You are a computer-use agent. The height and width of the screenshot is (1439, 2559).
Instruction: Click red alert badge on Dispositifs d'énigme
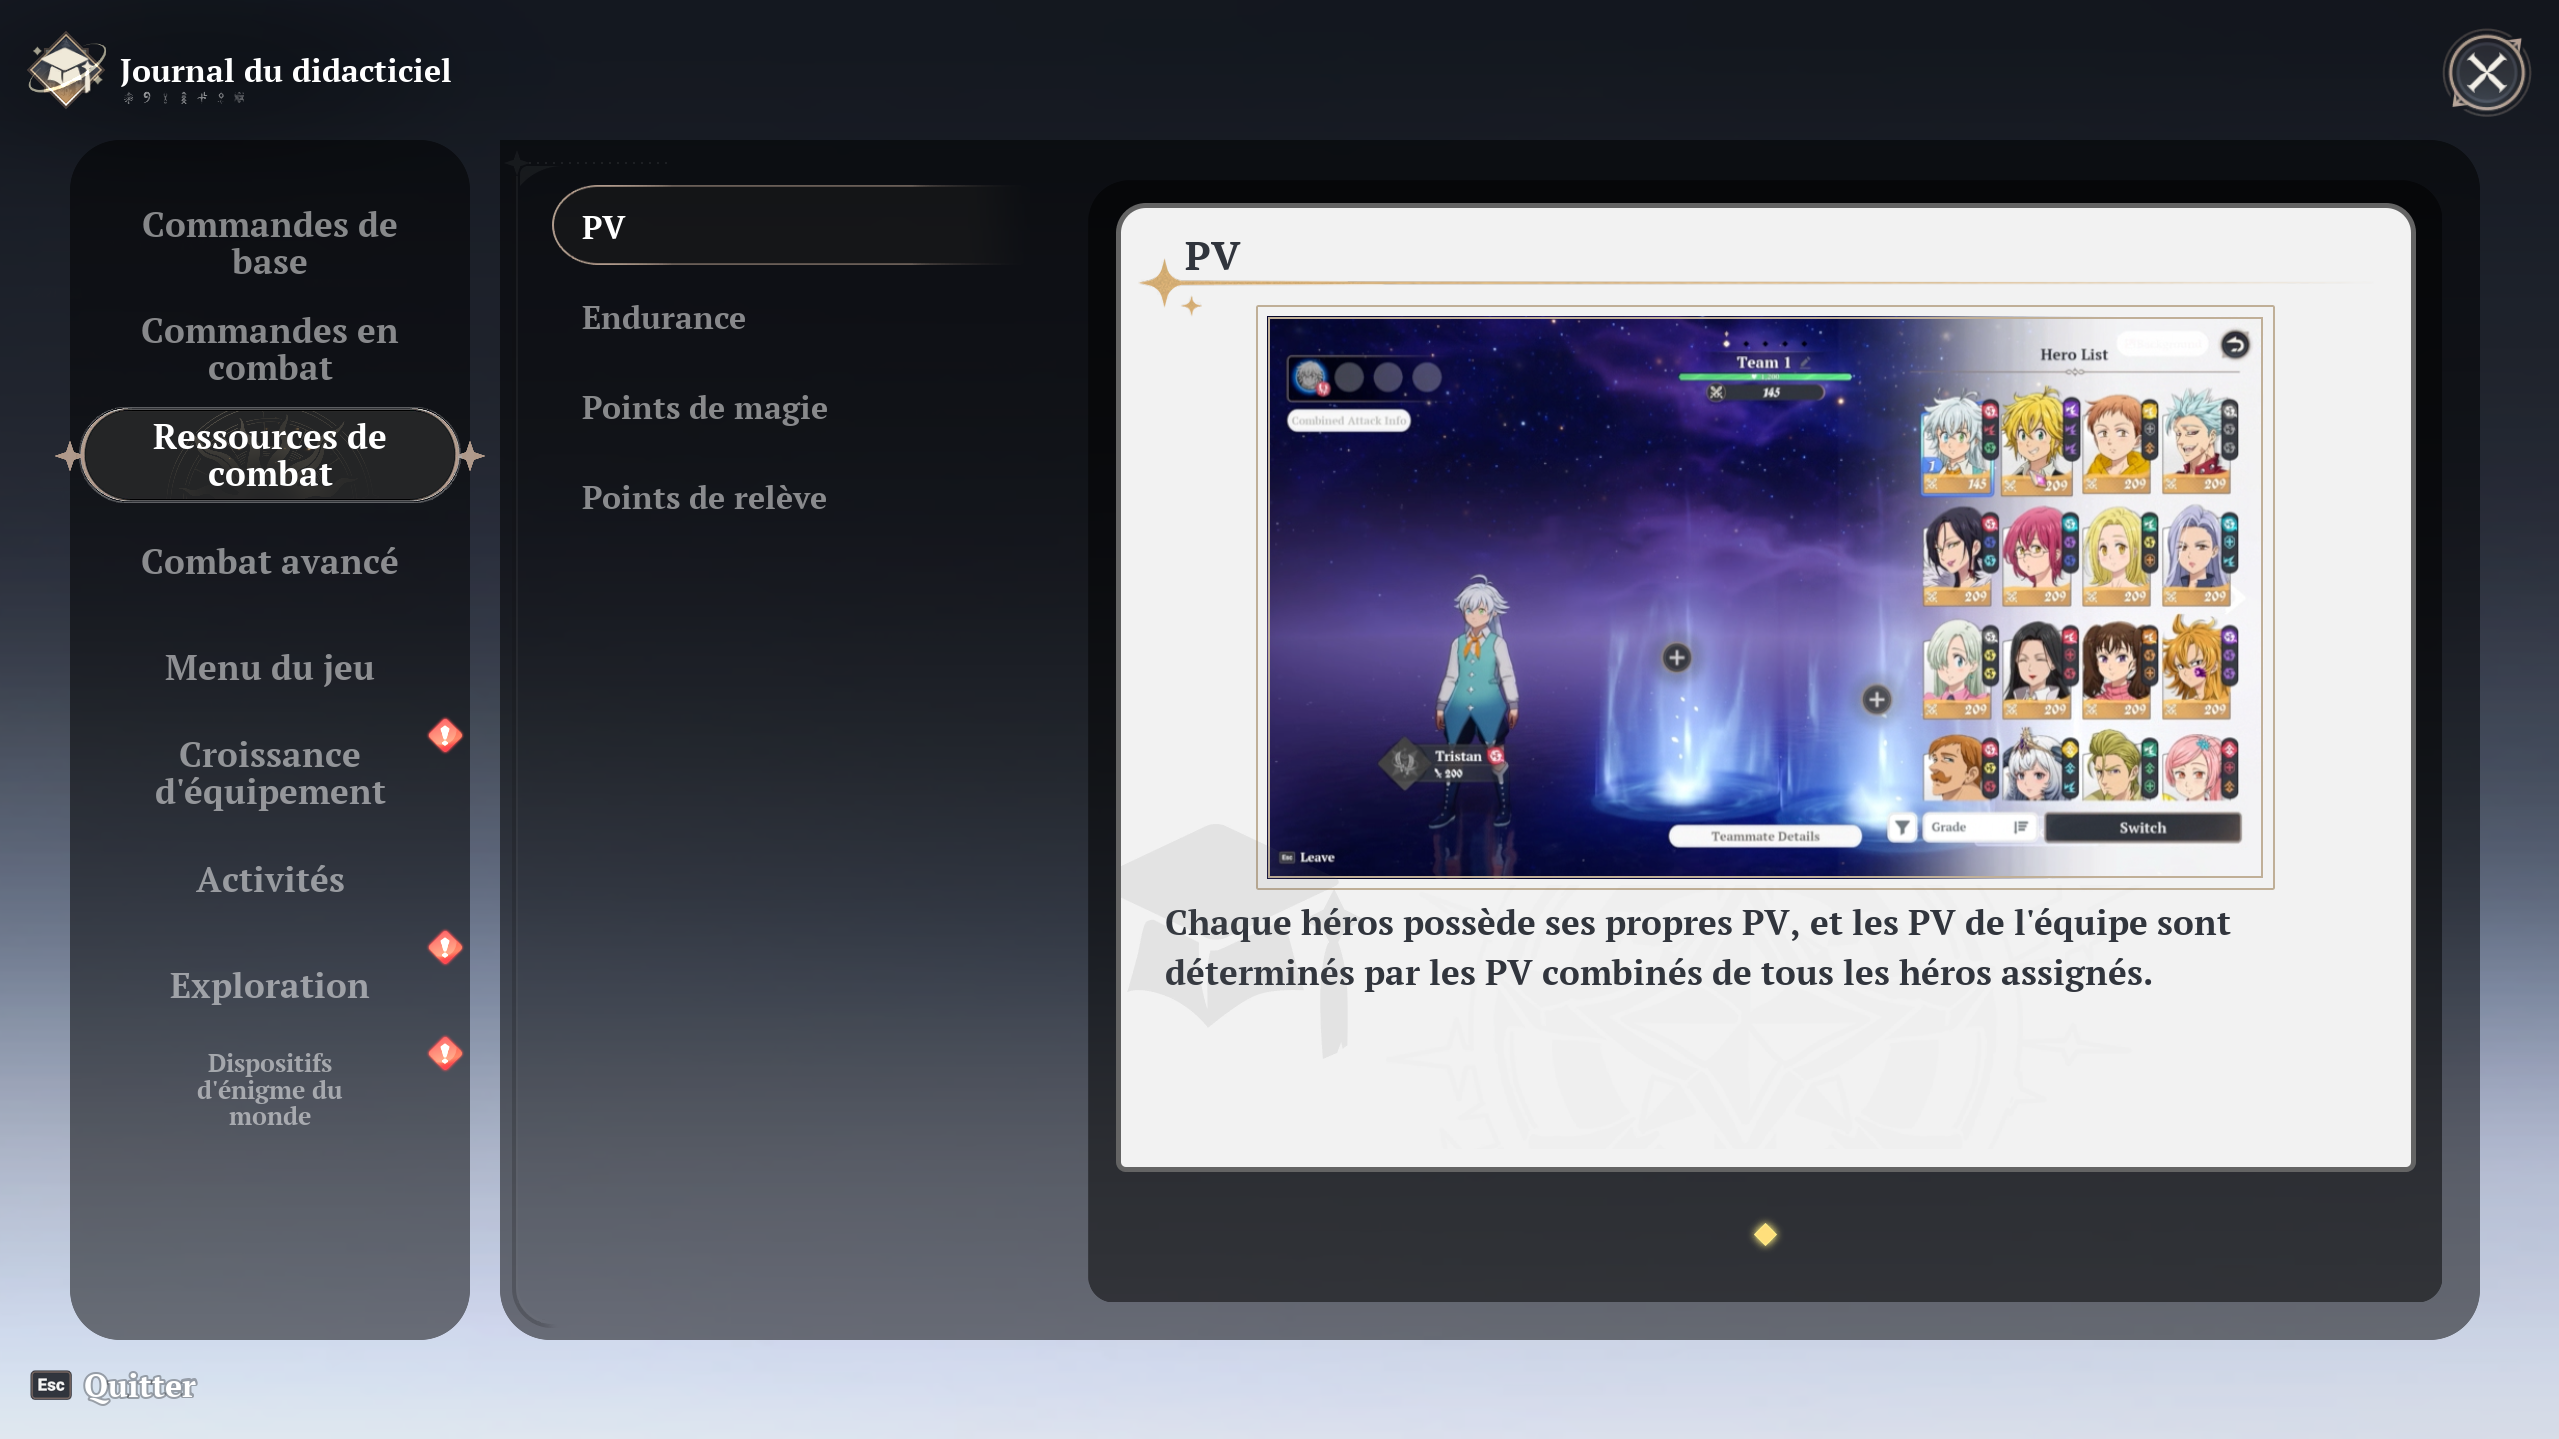[445, 1052]
